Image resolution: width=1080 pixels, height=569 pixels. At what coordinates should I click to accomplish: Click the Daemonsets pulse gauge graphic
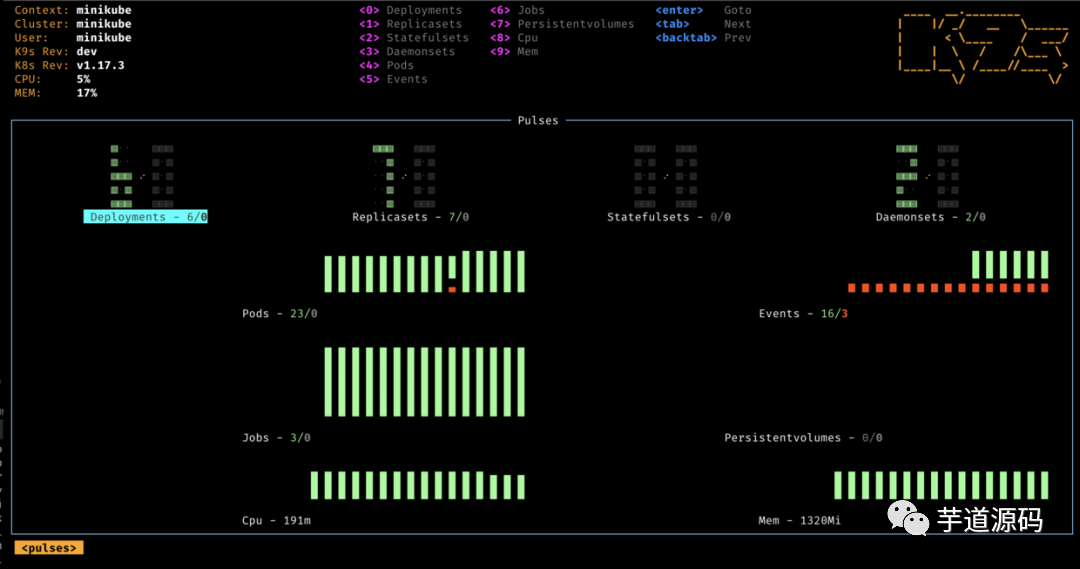(927, 176)
